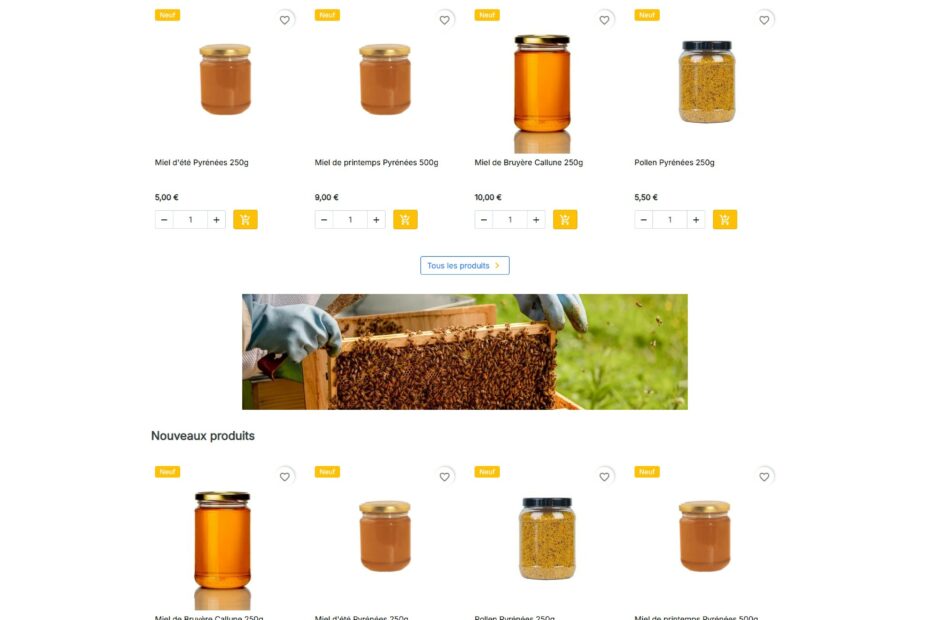
Task: Toggle wishlist heart on top Miel de Bruyère
Action: (x=604, y=20)
